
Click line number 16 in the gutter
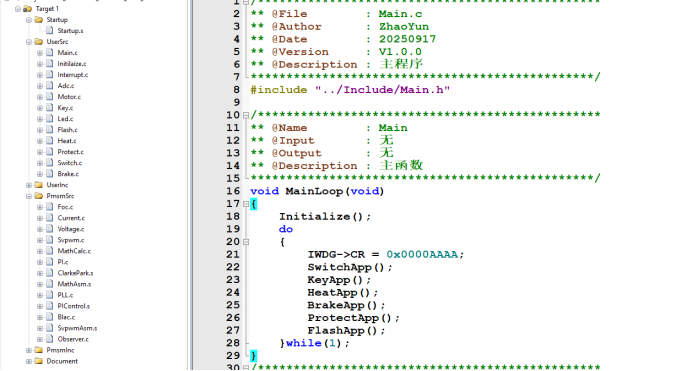tap(233, 191)
